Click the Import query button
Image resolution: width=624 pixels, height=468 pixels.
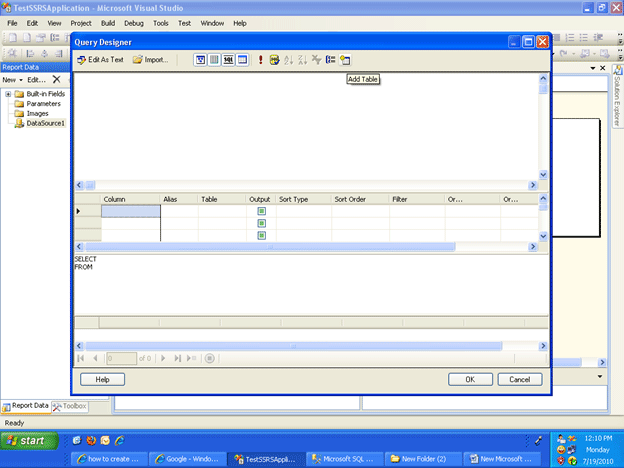point(150,60)
